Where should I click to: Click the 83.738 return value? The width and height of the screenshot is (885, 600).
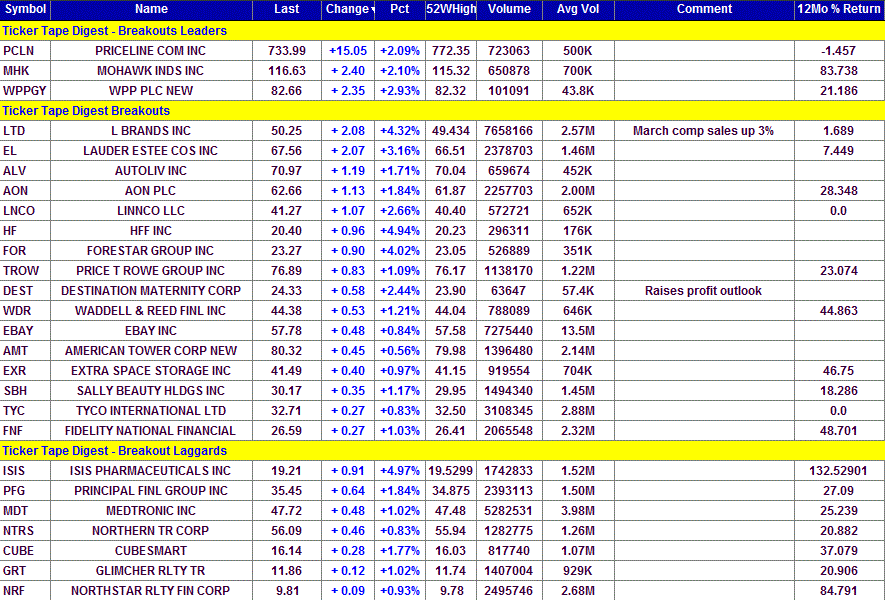point(839,71)
